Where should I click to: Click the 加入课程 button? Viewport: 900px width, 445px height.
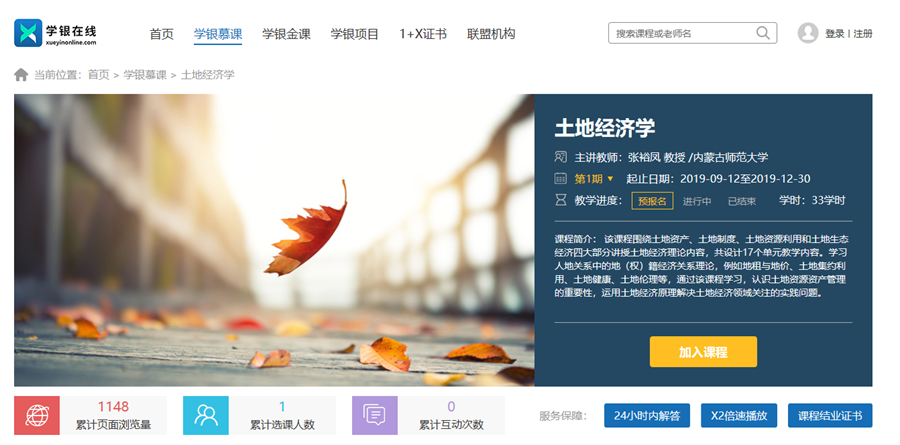click(x=703, y=351)
